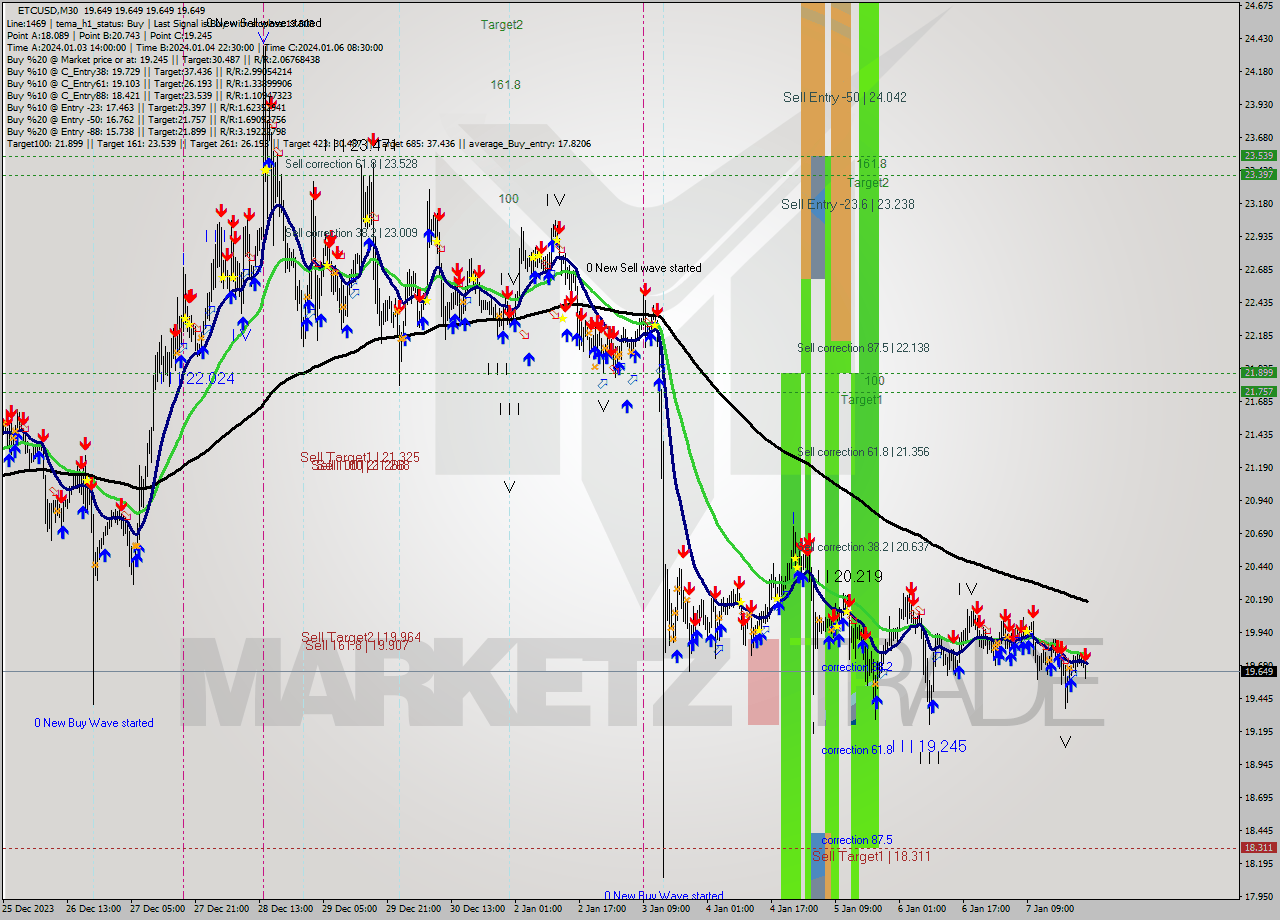Click the 18.945 price axis value
1280x920 pixels.
pos(1258,765)
